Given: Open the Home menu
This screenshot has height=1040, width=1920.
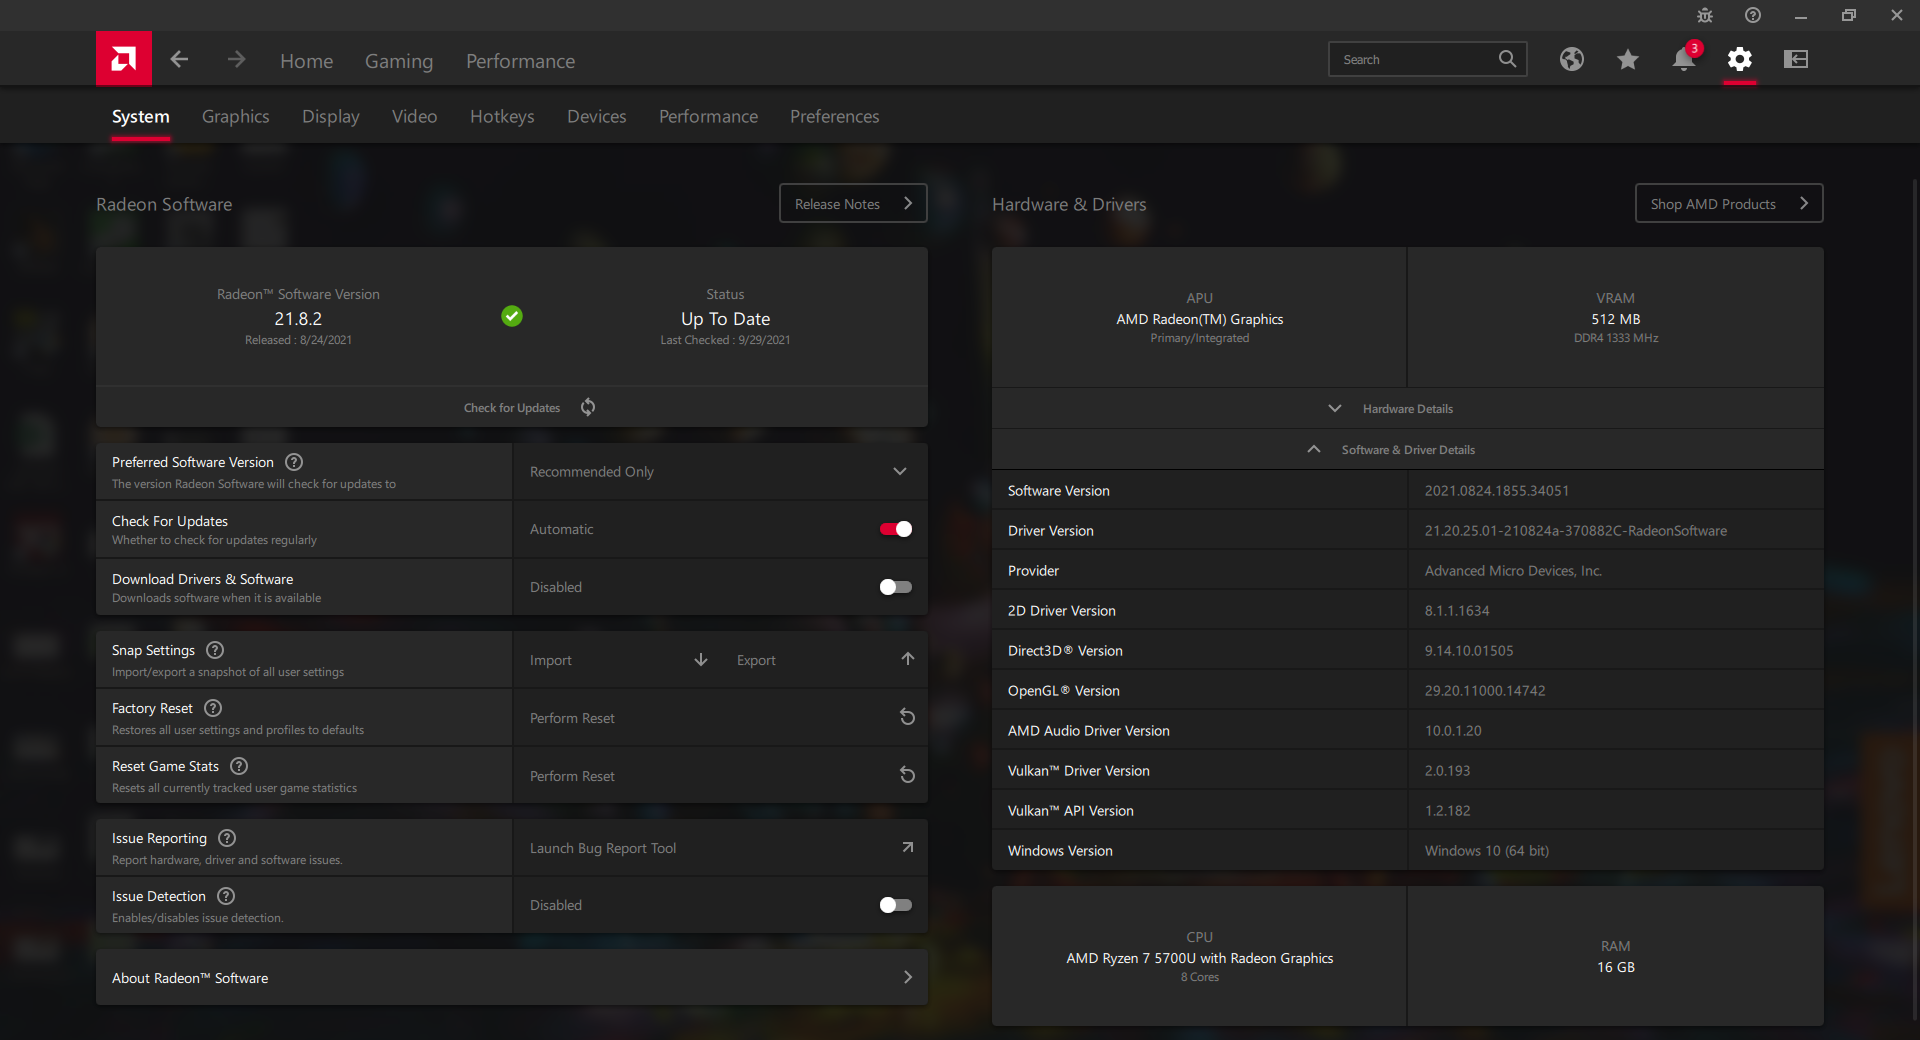Looking at the screenshot, I should click(x=307, y=61).
